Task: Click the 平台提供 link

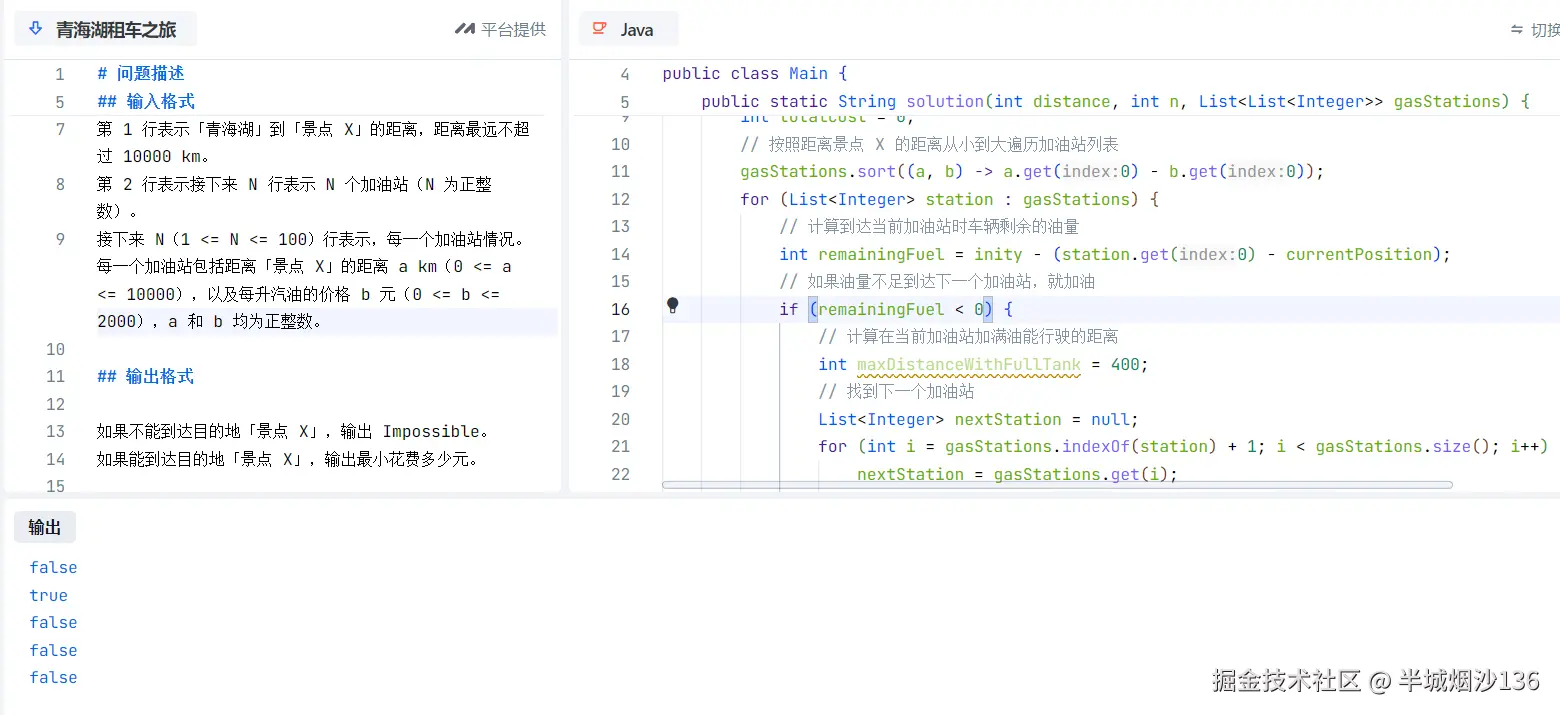Action: 510,29
